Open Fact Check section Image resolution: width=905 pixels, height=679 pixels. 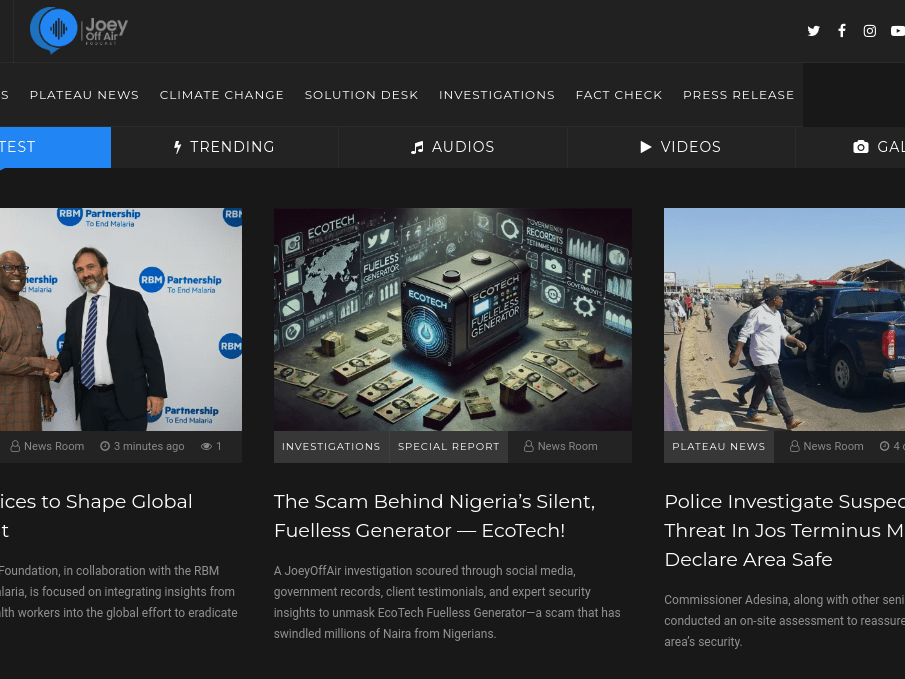[x=619, y=95]
